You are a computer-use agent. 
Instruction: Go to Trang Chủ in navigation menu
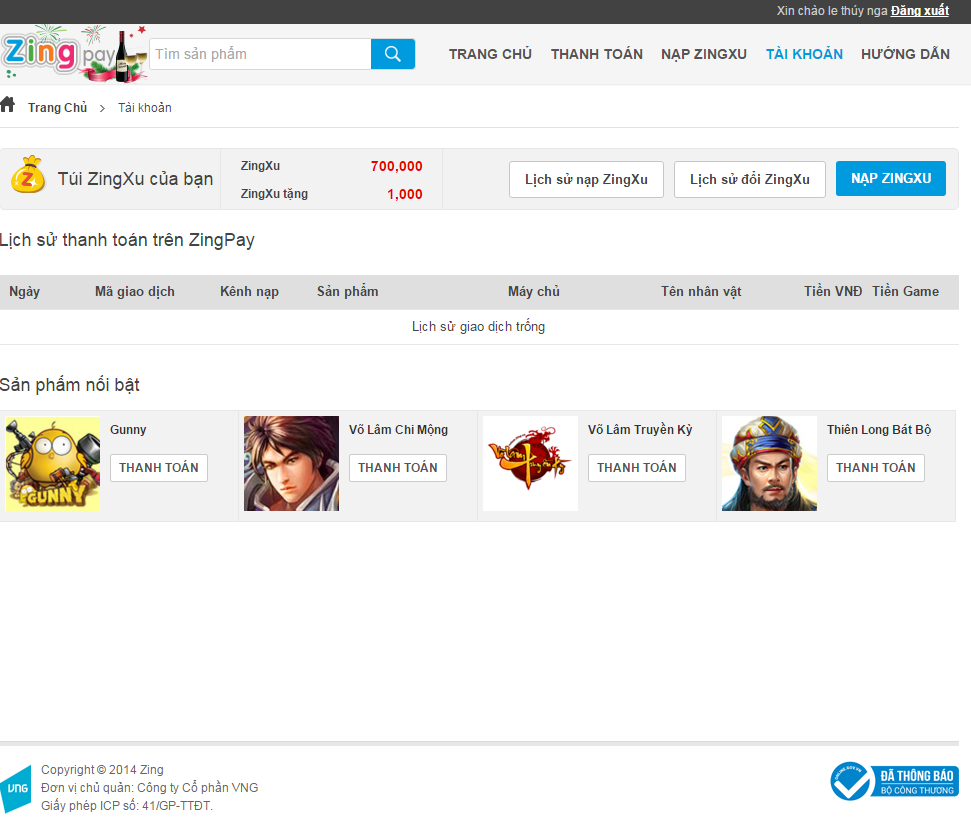pos(490,54)
